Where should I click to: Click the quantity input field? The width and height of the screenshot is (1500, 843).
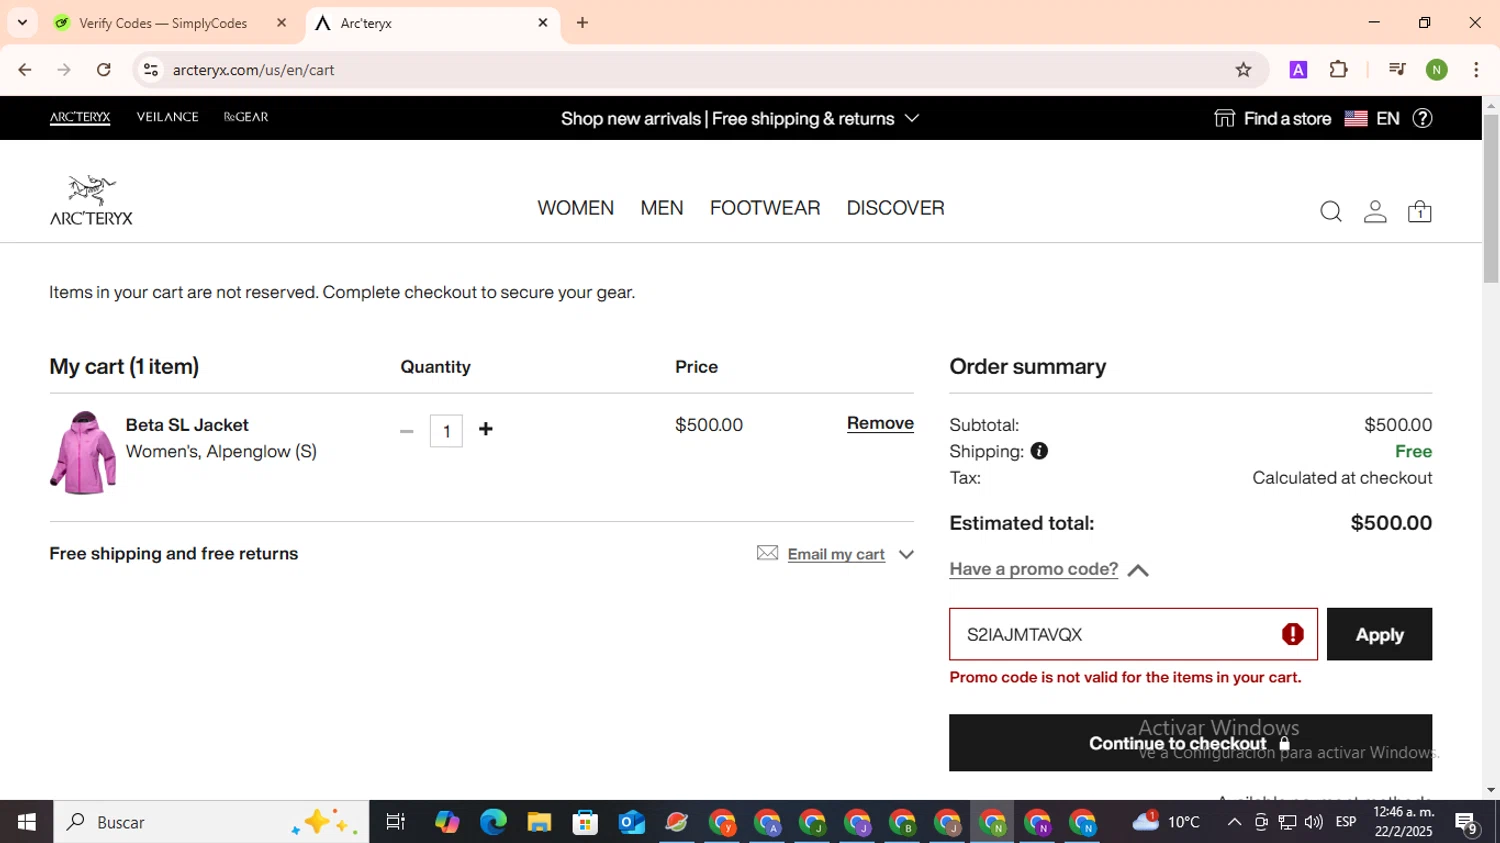point(446,431)
